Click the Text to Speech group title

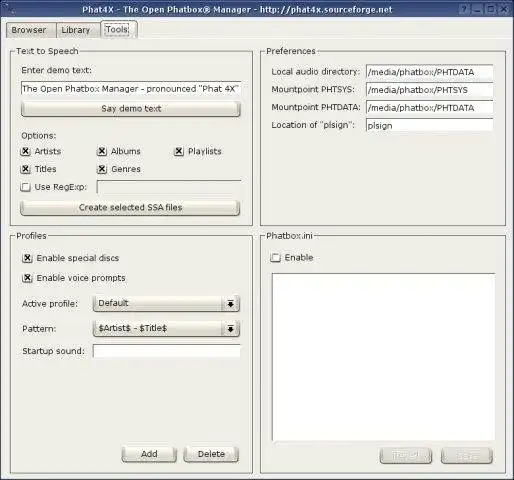tap(47, 51)
